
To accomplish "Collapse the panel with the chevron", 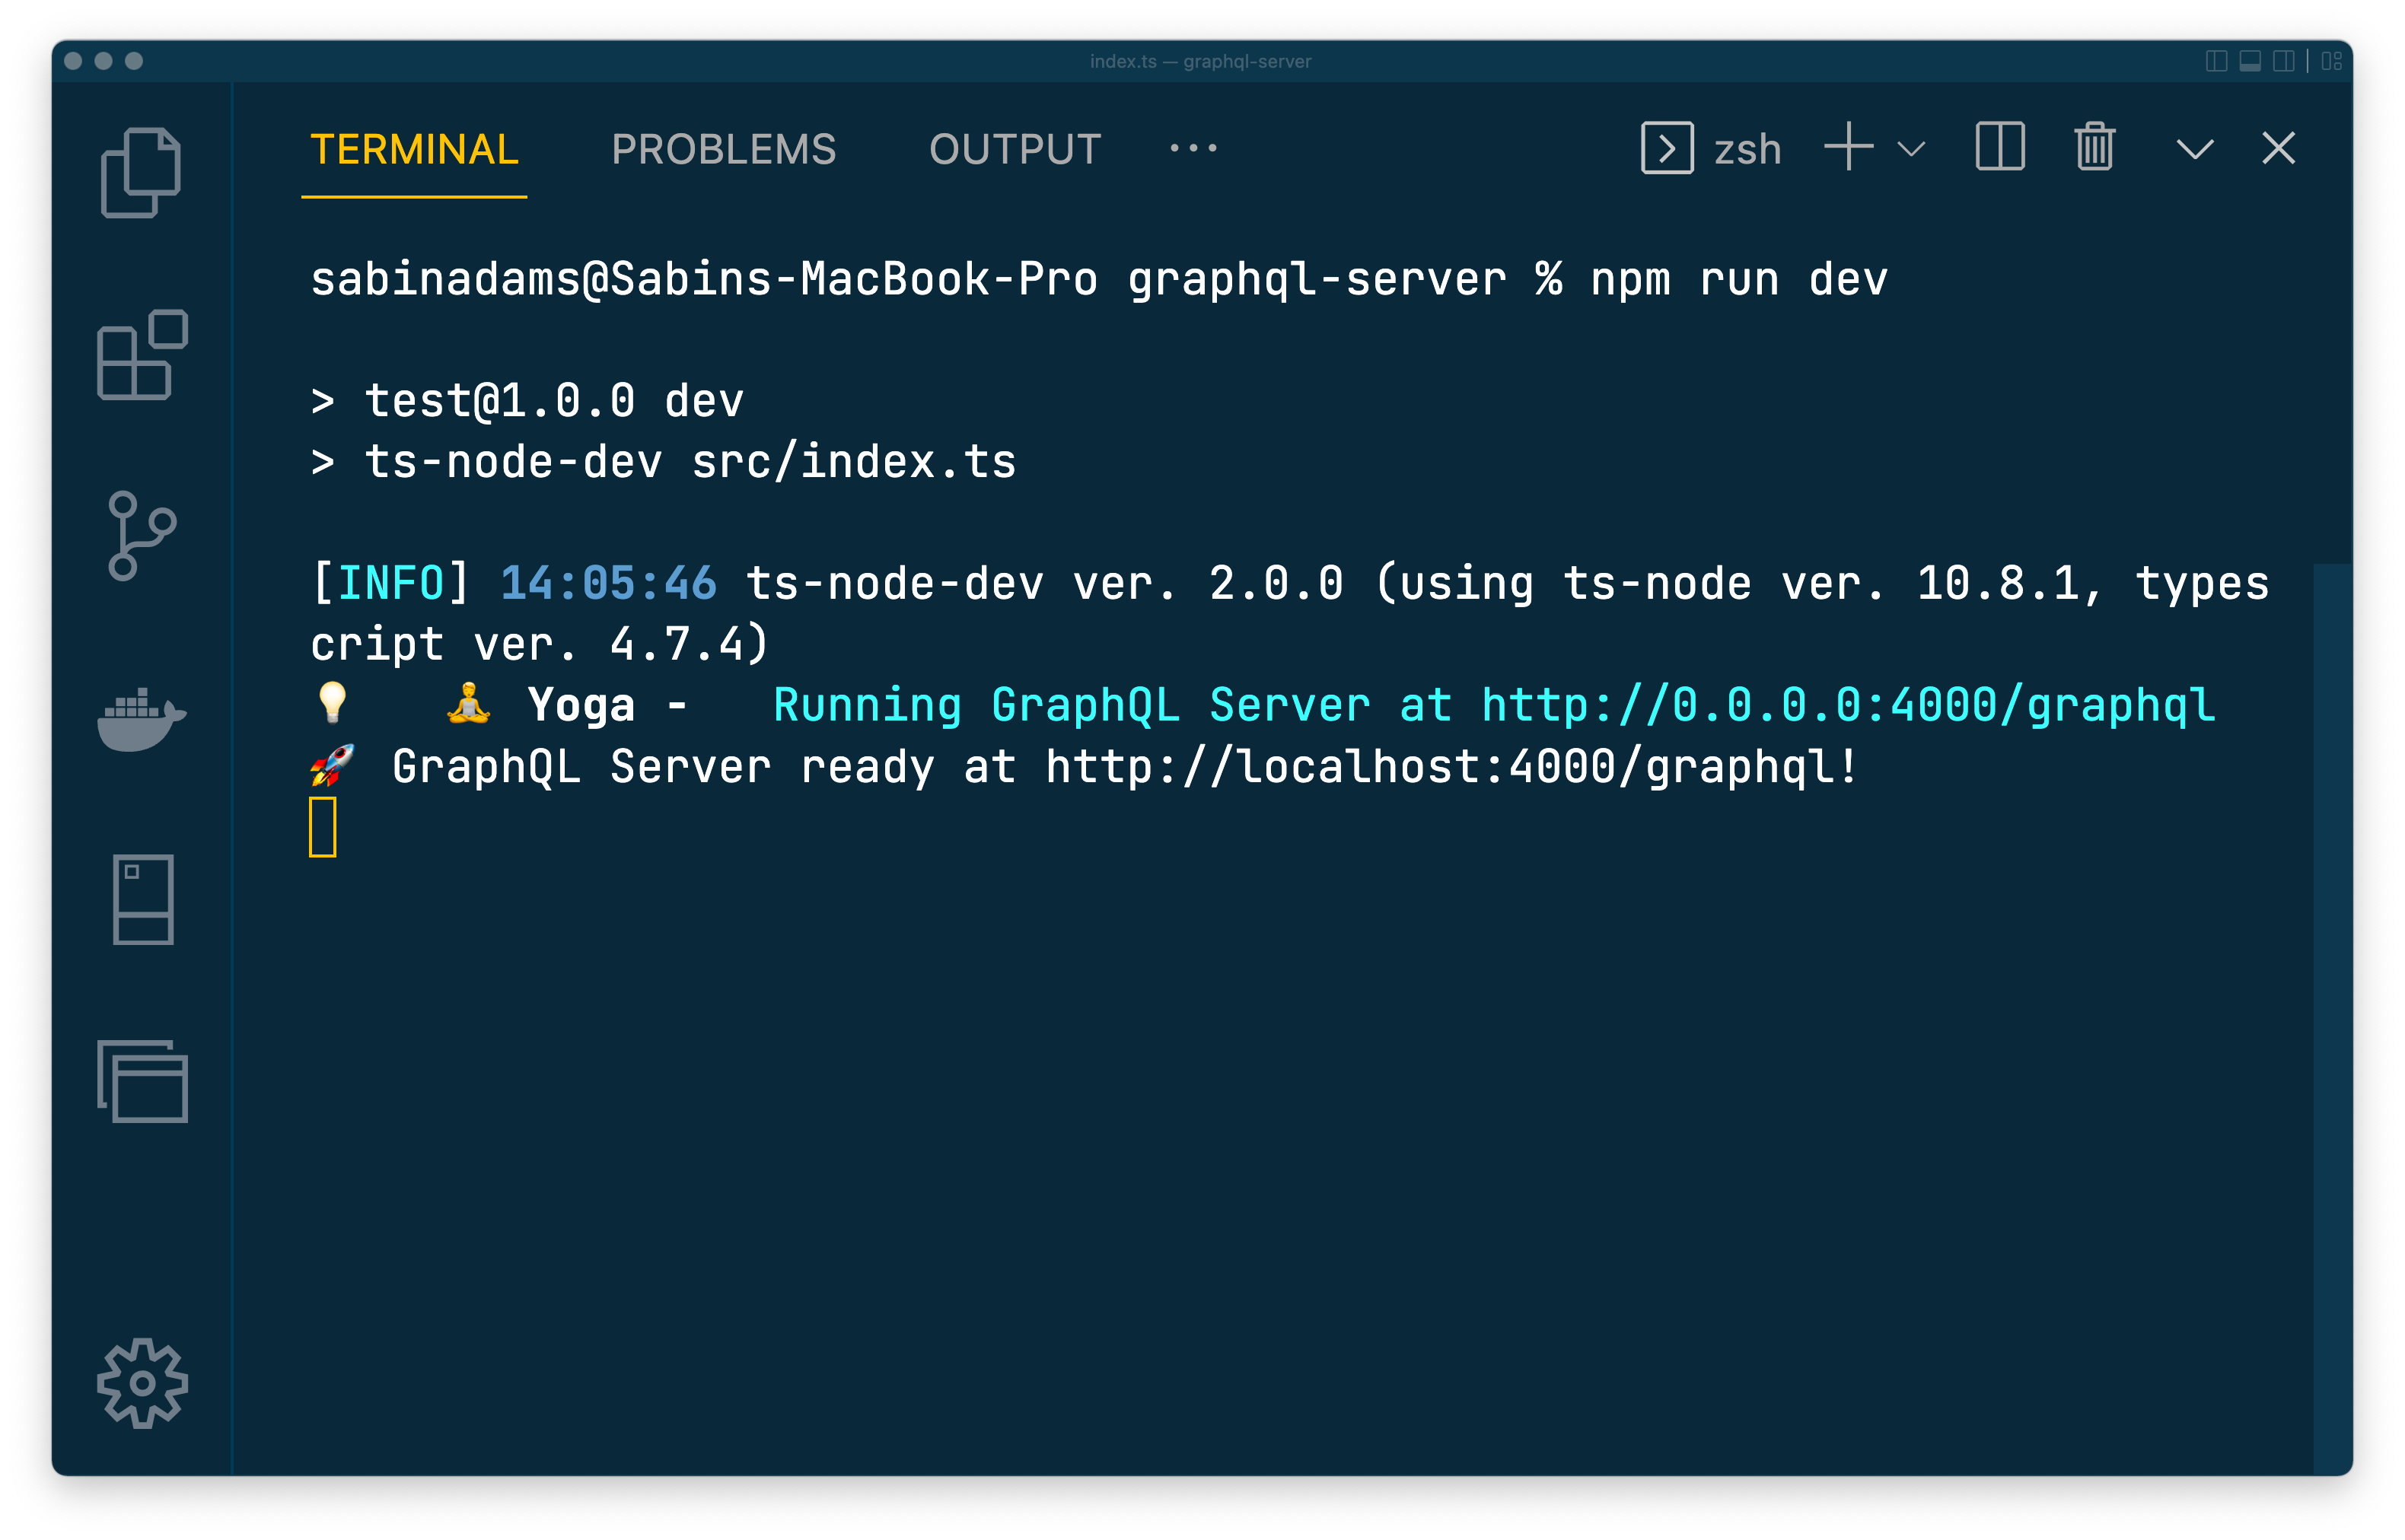I will click(2195, 149).
